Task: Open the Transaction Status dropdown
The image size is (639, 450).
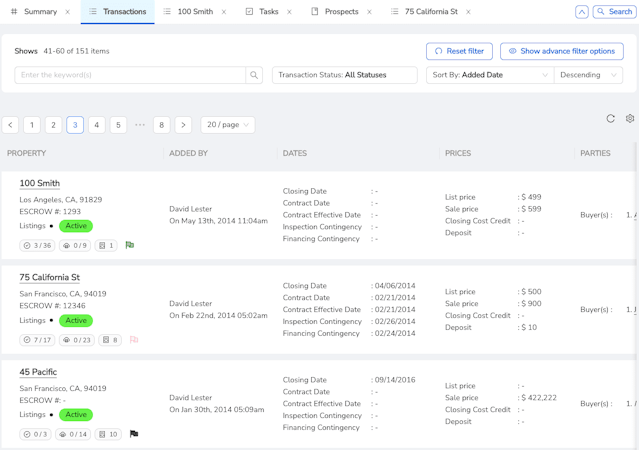Action: tap(344, 75)
